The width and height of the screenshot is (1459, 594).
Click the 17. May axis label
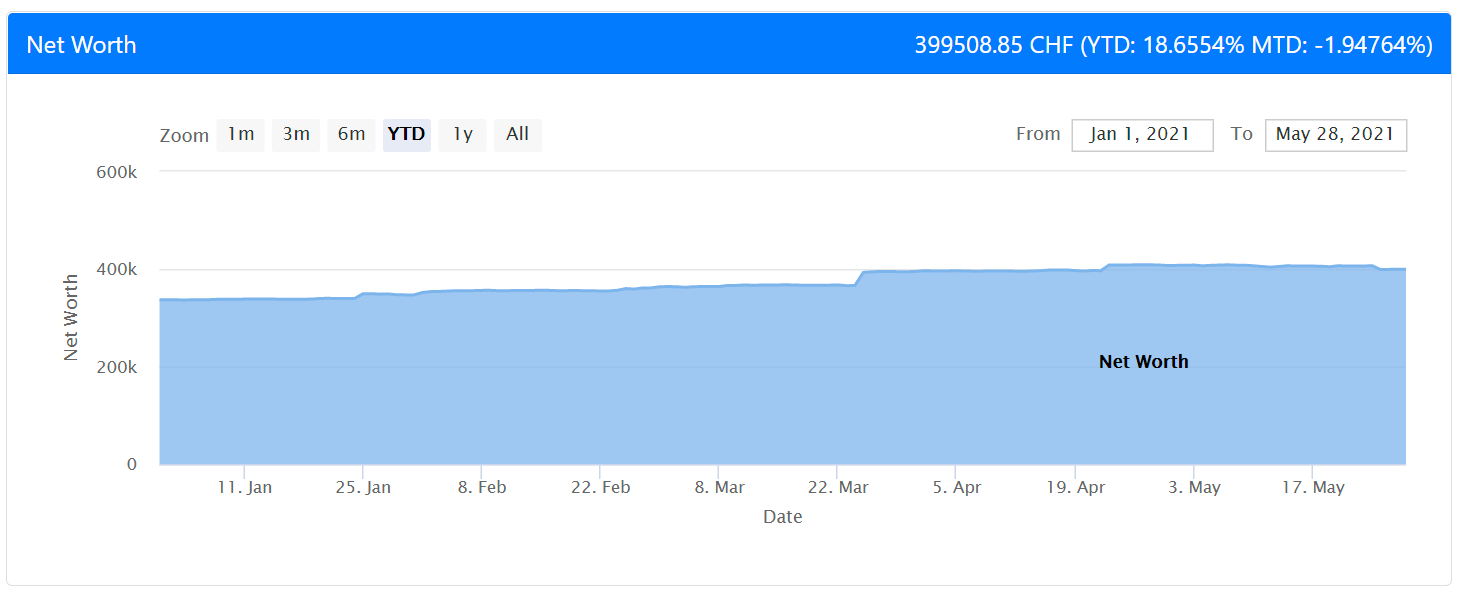coord(1313,487)
